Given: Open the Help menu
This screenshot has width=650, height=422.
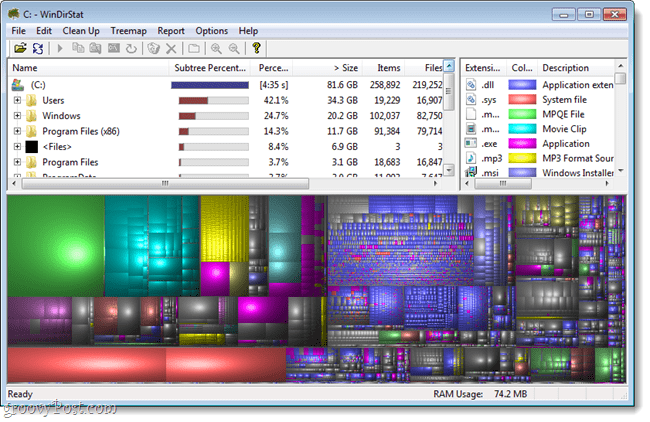Looking at the screenshot, I should pos(248,31).
